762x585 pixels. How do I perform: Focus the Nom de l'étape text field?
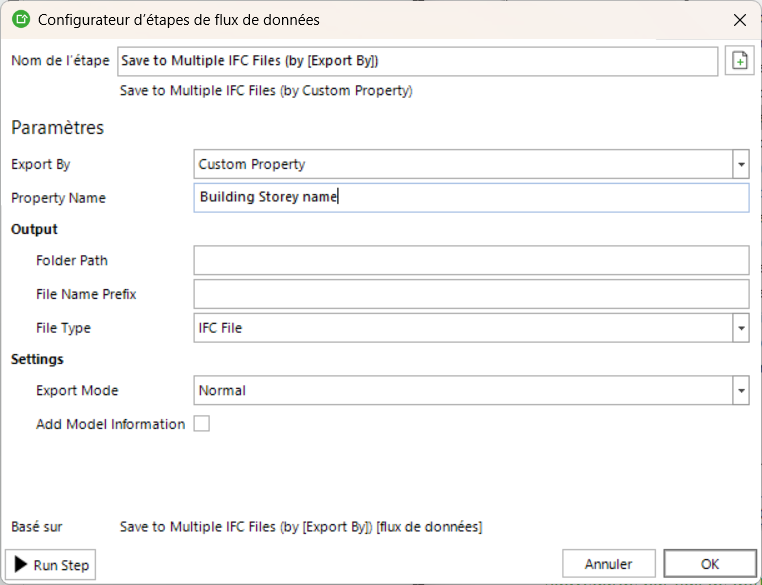point(417,61)
